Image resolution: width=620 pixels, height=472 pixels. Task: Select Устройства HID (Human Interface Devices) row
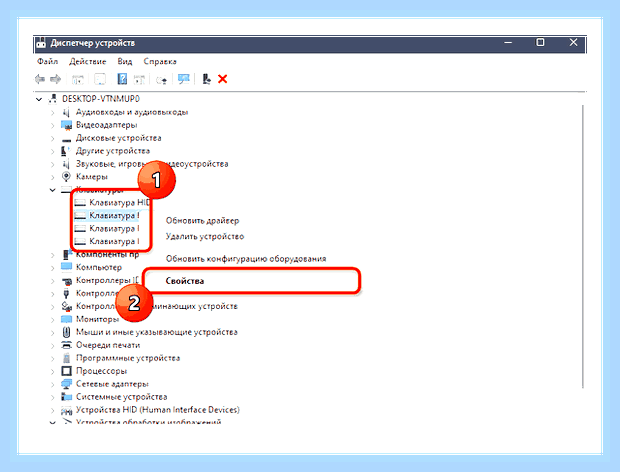tap(158, 410)
